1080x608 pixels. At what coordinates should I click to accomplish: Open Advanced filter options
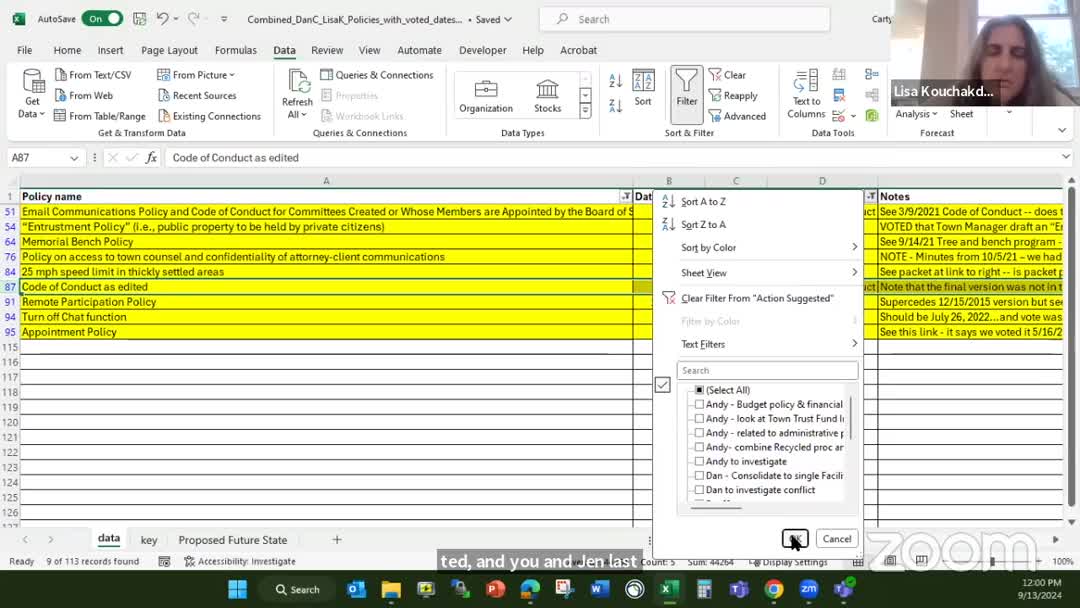pos(737,116)
